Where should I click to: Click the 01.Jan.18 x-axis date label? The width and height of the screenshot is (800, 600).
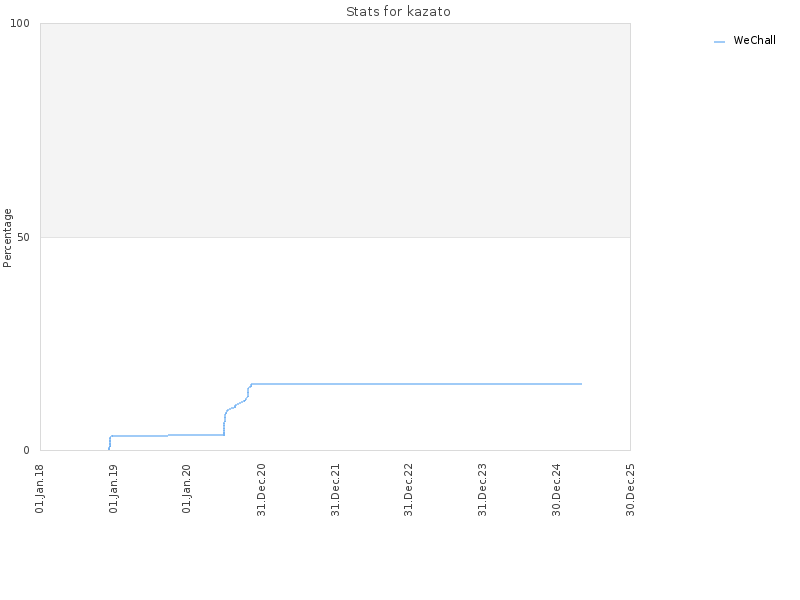[x=39, y=489]
